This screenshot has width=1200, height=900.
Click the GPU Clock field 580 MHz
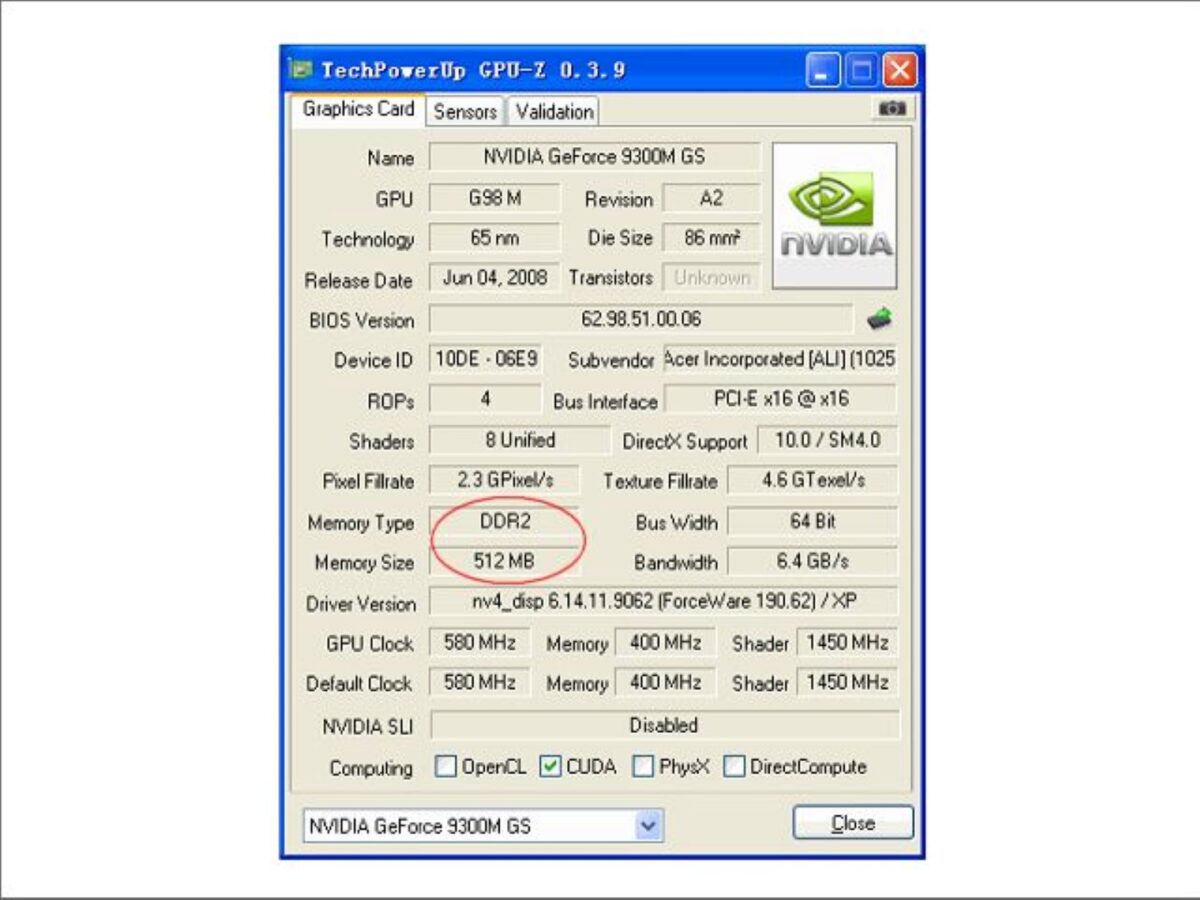(479, 643)
